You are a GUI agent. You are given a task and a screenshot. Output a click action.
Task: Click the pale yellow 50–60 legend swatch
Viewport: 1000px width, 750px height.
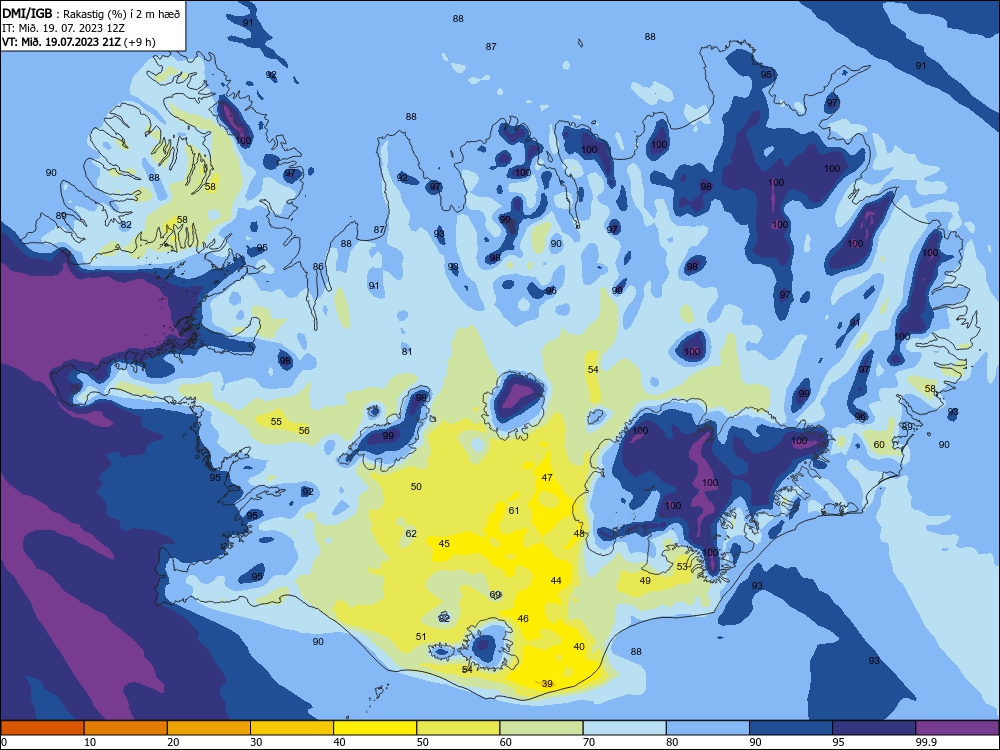pyautogui.click(x=458, y=728)
